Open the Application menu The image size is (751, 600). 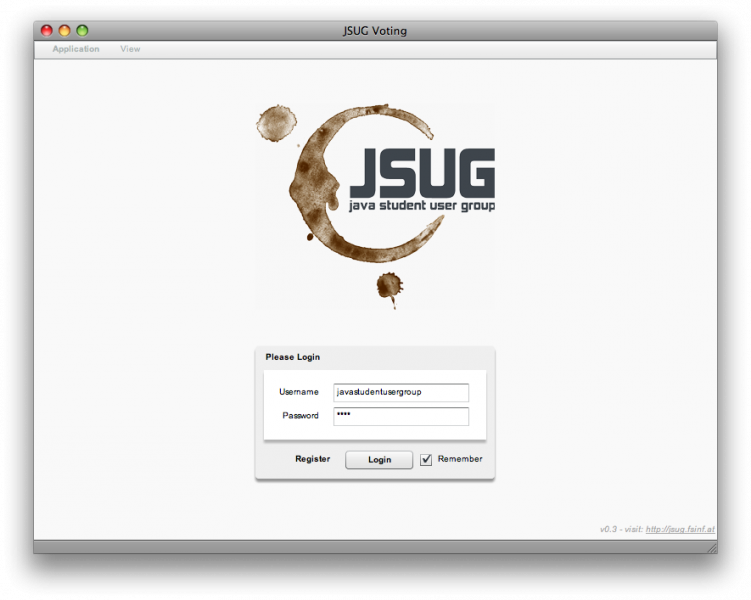[x=76, y=49]
